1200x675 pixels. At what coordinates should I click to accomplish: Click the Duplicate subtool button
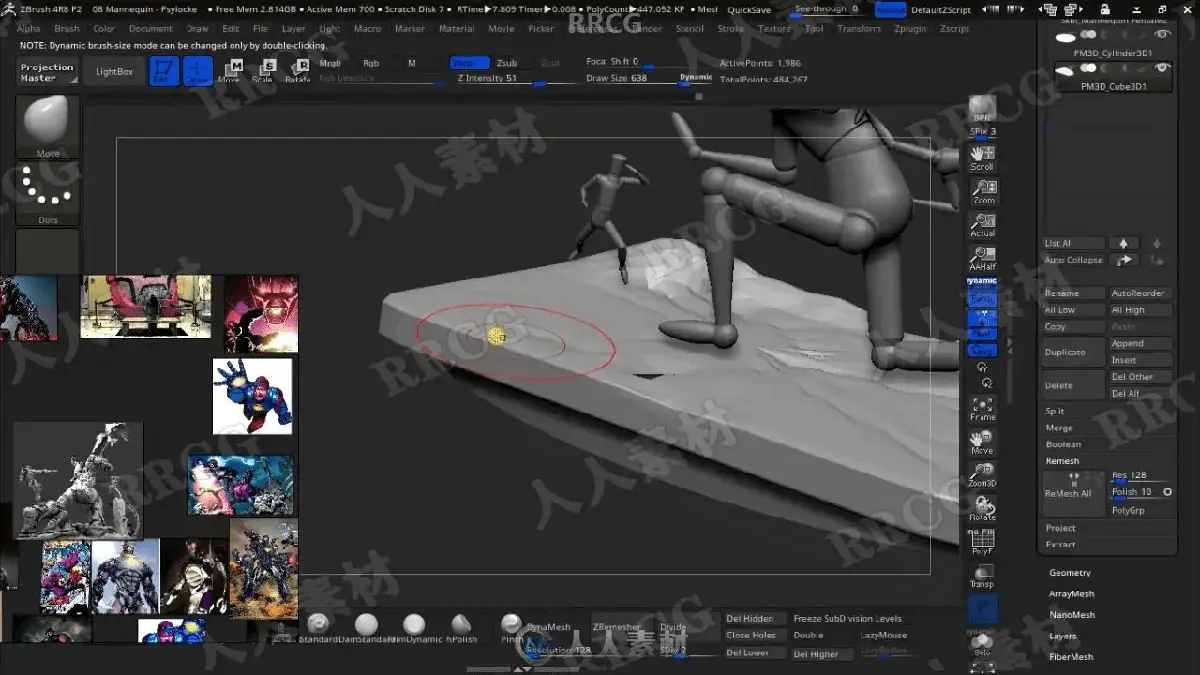1075,352
